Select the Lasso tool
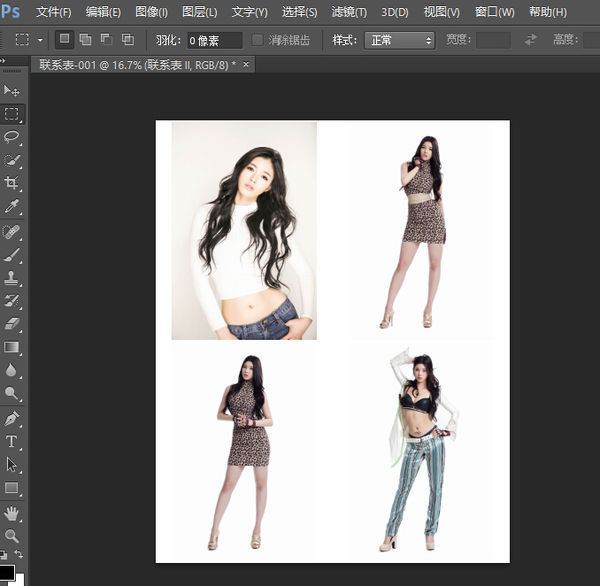 (x=12, y=137)
